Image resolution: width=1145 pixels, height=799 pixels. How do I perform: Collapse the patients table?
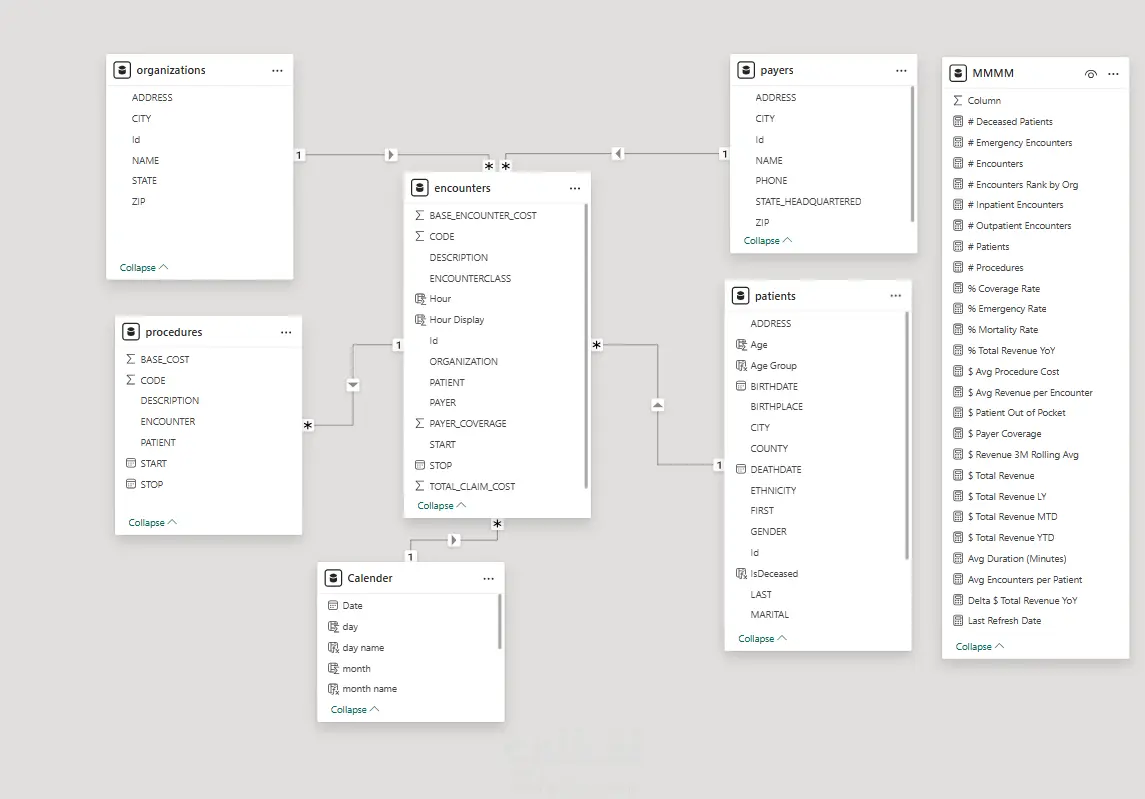(x=762, y=639)
